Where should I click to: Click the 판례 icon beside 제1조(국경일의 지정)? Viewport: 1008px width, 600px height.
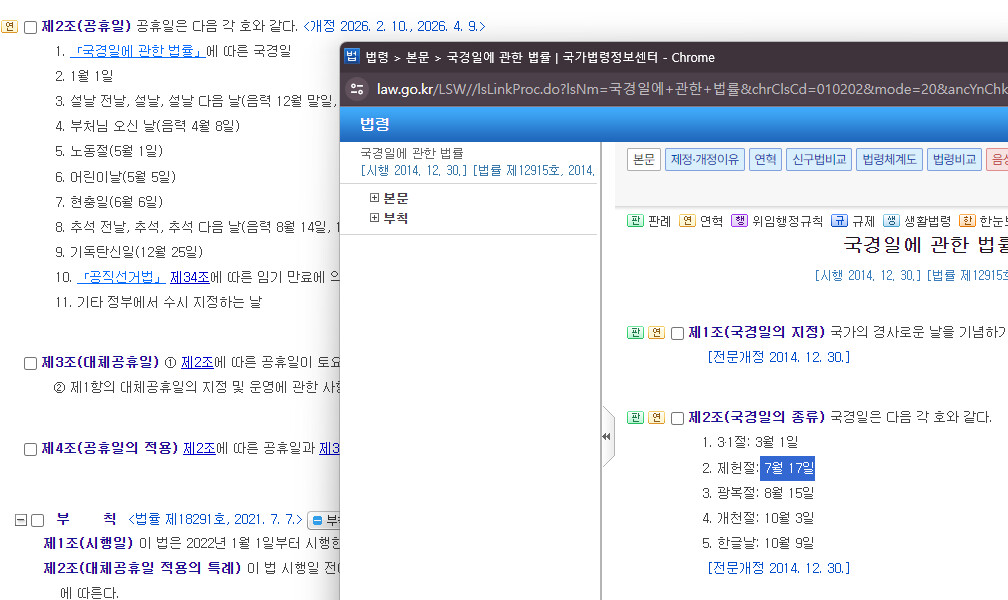(x=635, y=332)
